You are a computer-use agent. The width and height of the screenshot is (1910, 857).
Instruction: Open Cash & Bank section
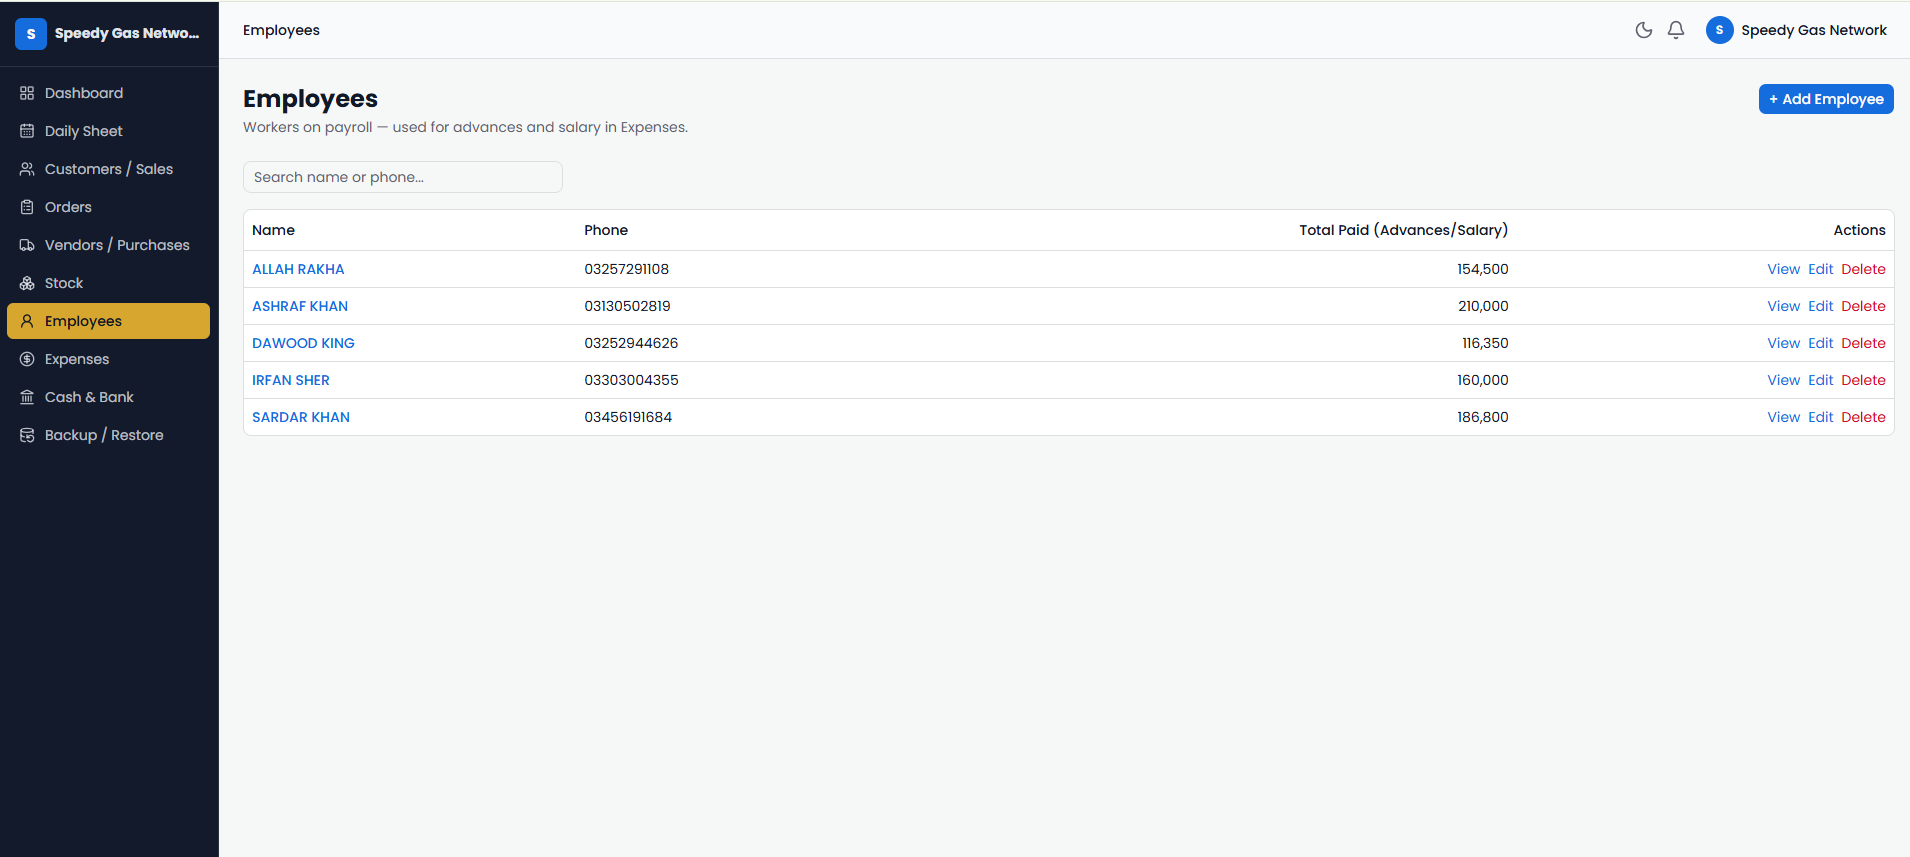tap(108, 397)
